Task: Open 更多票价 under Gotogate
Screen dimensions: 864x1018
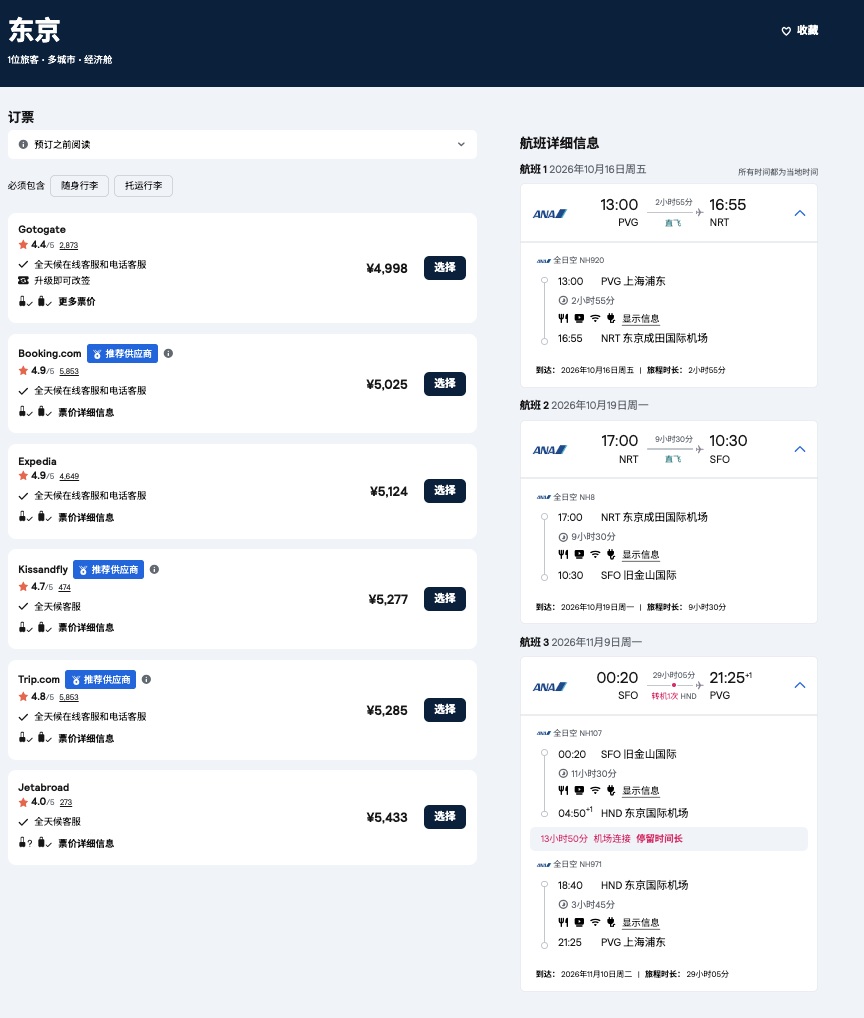Action: [77, 301]
